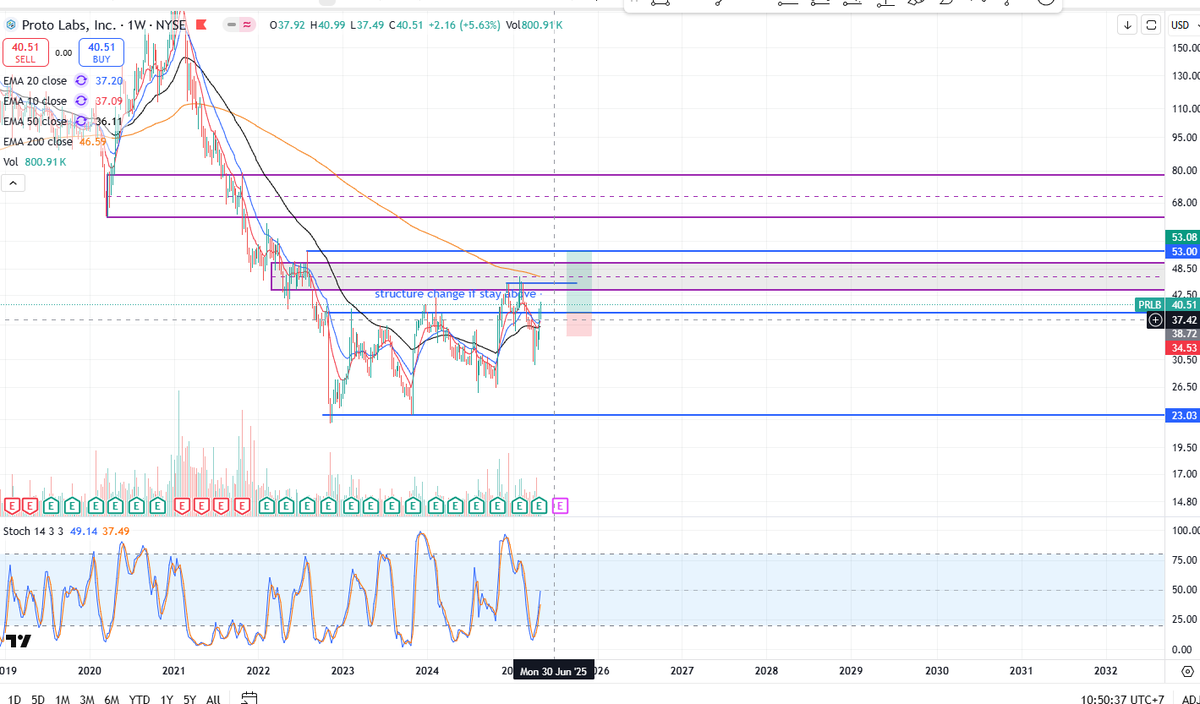The image size is (1200, 704).
Task: Click the down-arrow button near the price scale
Action: 1128,24
